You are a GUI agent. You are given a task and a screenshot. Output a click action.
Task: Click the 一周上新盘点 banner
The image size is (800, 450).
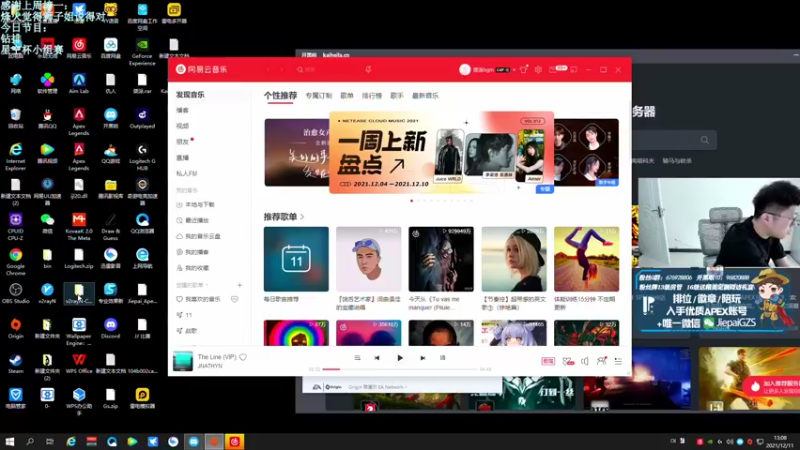click(441, 153)
